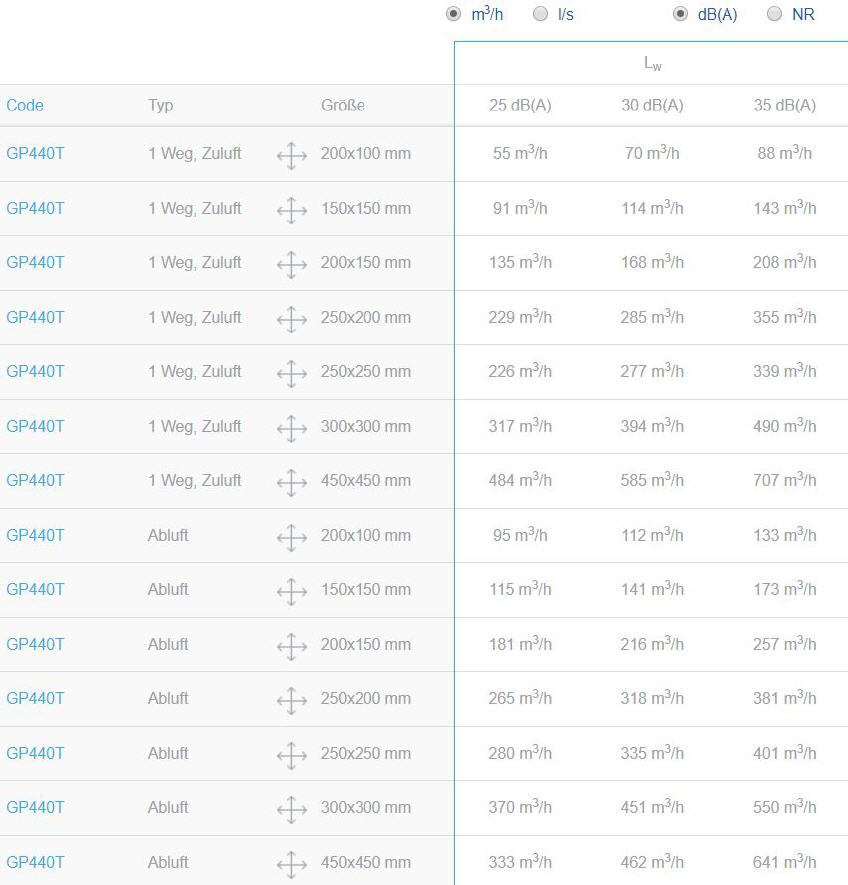Image resolution: width=848 pixels, height=885 pixels.
Task: Click dimension icon for Zuluft 250x200 mm
Action: tap(292, 319)
